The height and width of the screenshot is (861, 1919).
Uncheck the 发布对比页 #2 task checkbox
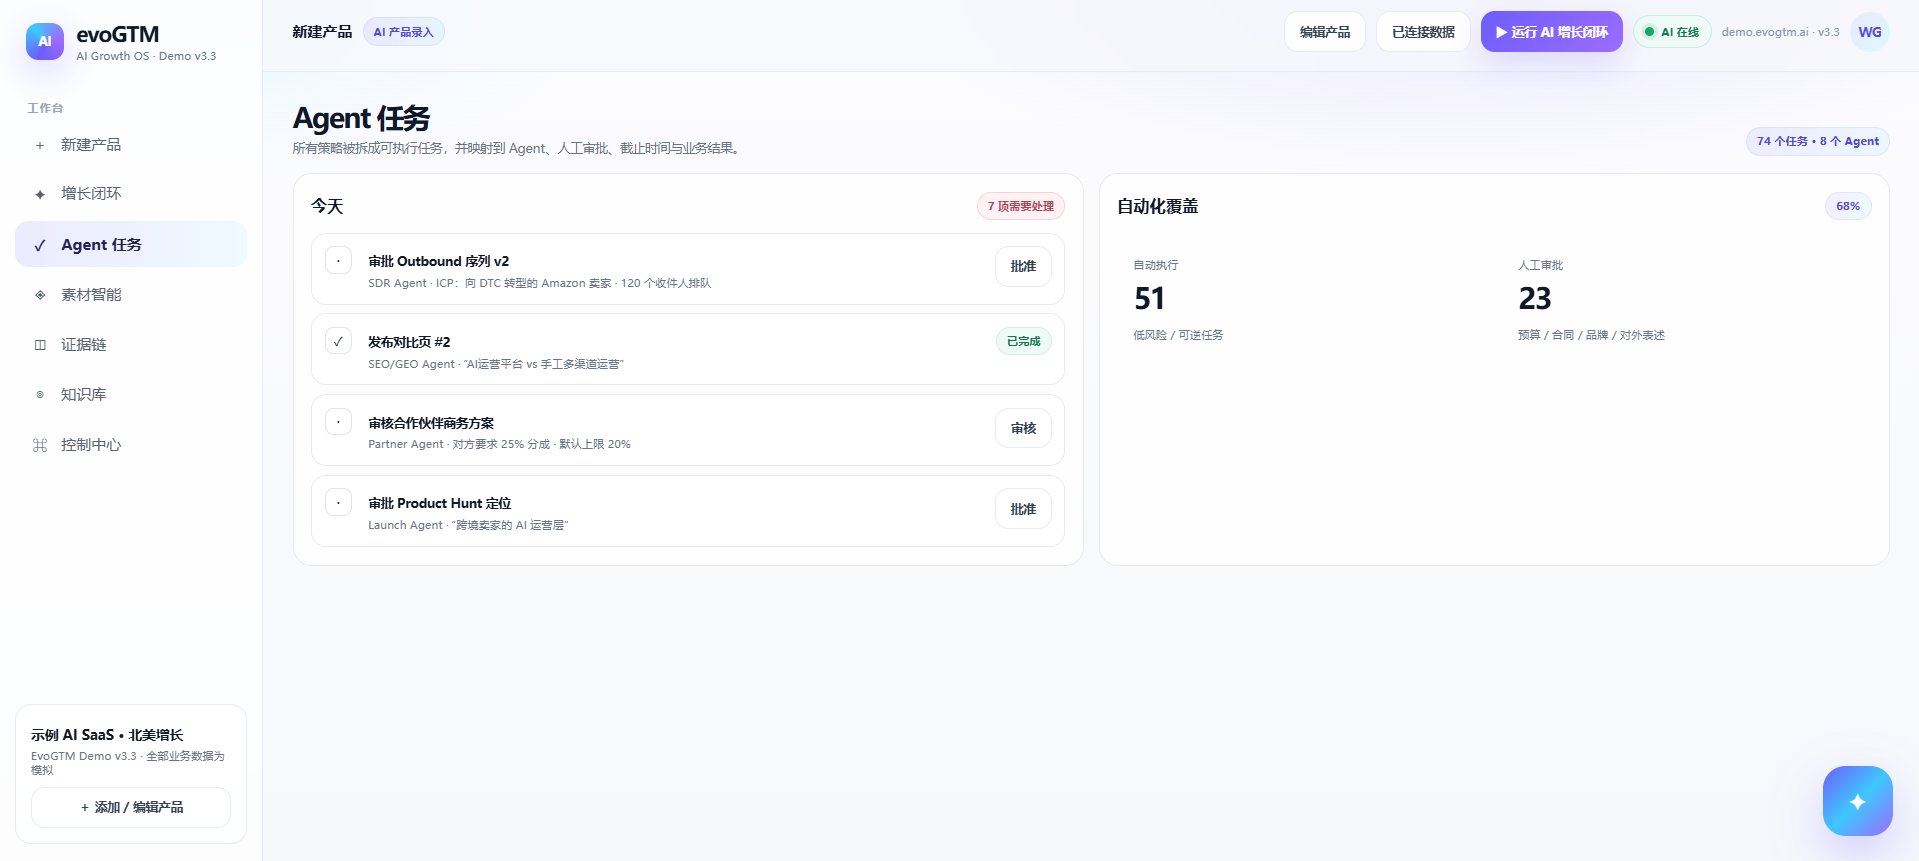[338, 341]
